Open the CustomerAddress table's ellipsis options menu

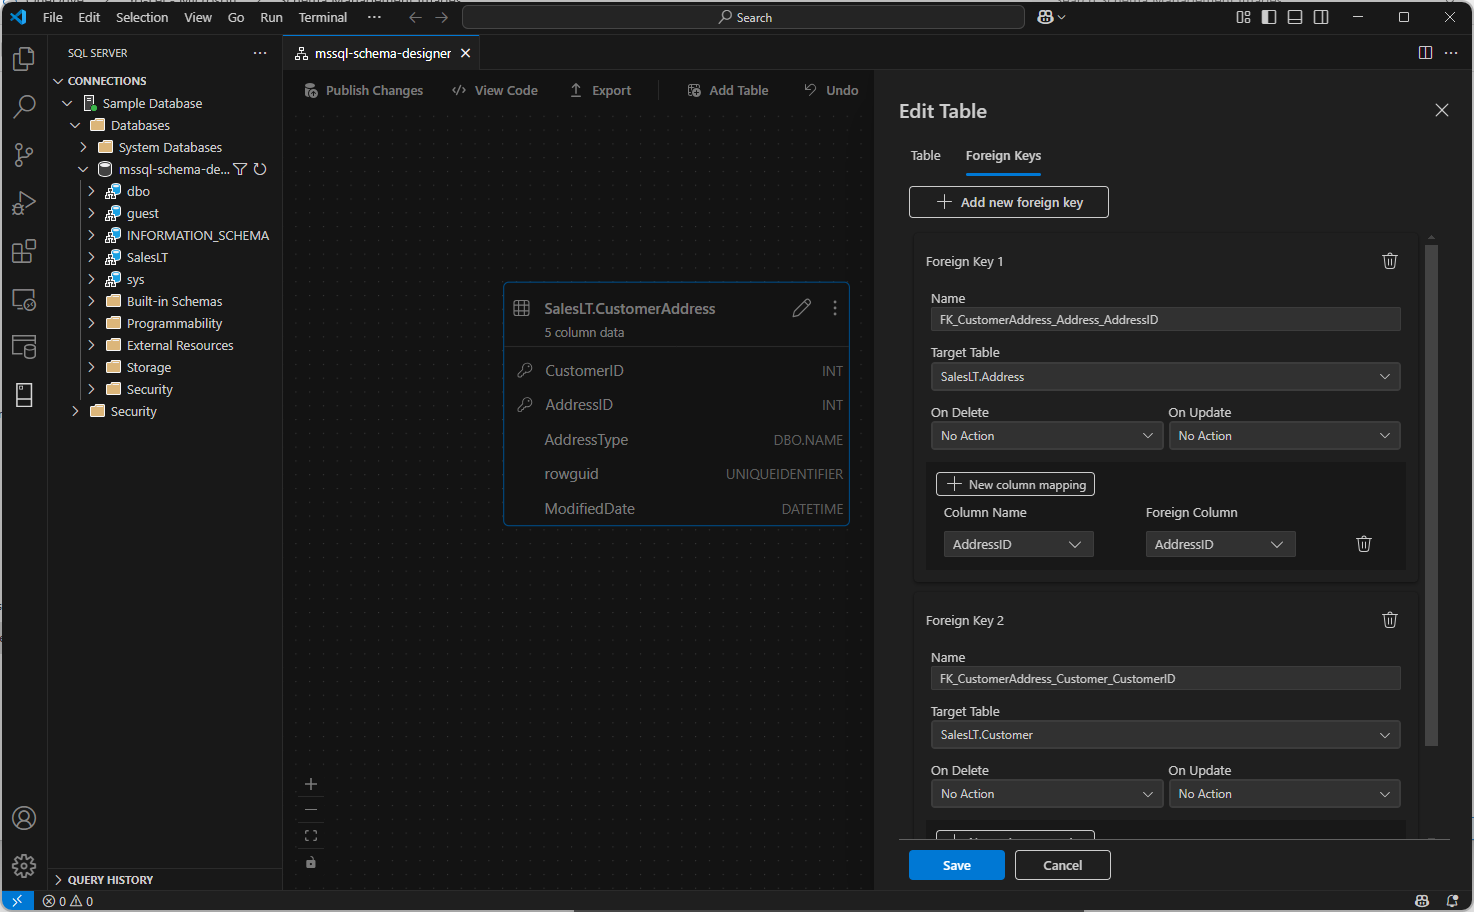tap(834, 308)
